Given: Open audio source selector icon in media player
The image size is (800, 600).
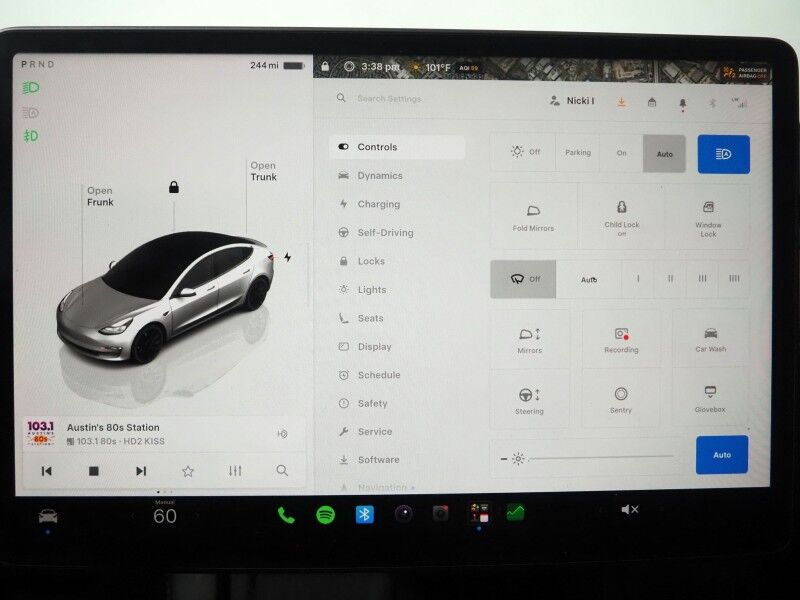Looking at the screenshot, I should click(282, 434).
